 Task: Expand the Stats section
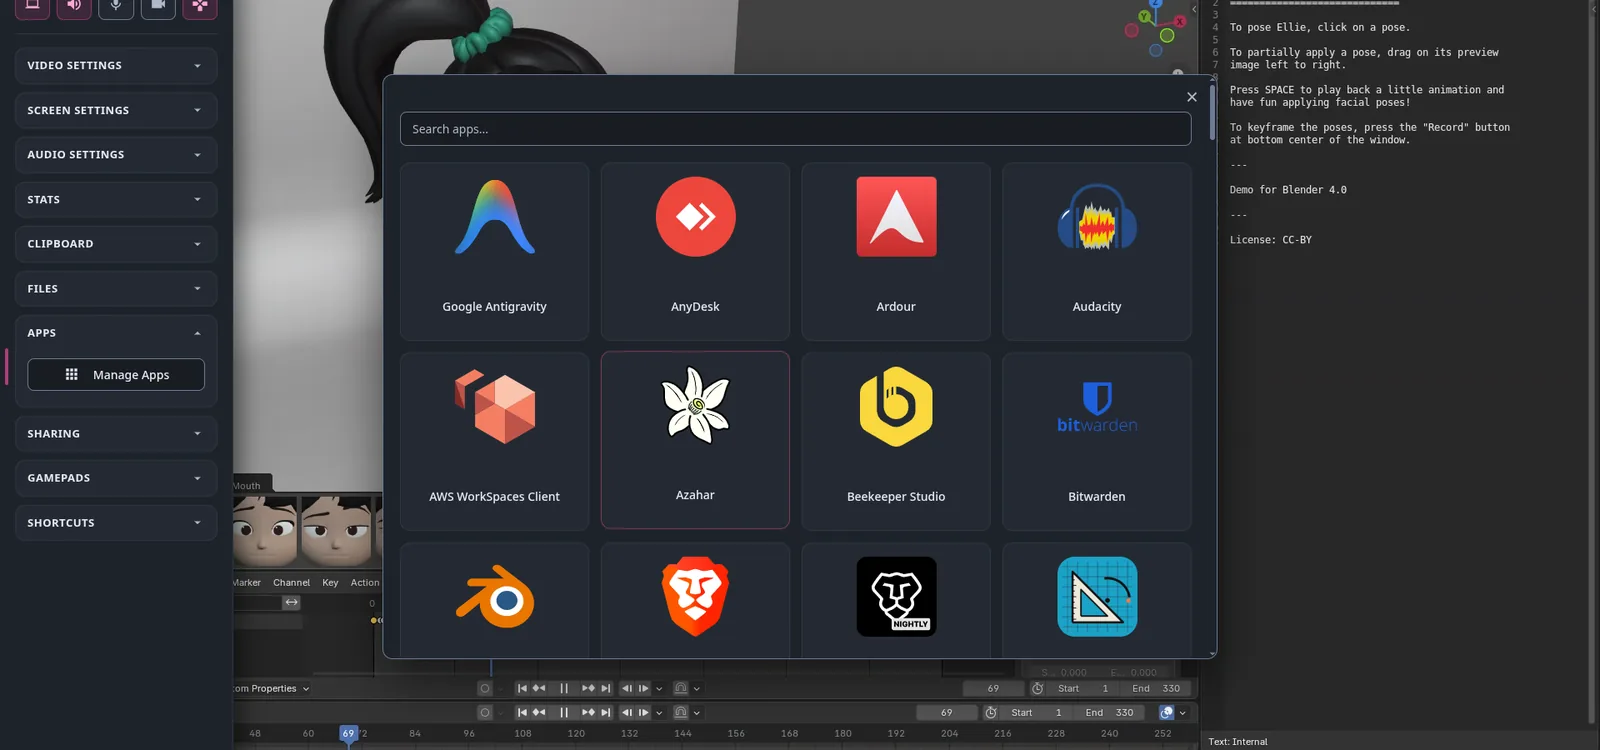point(116,199)
